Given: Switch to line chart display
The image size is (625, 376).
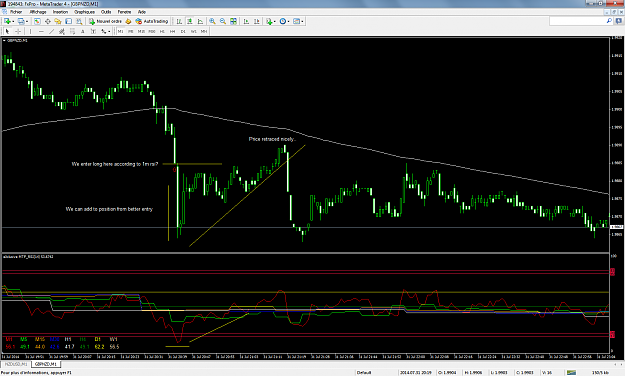Looking at the screenshot, I should pos(200,21).
